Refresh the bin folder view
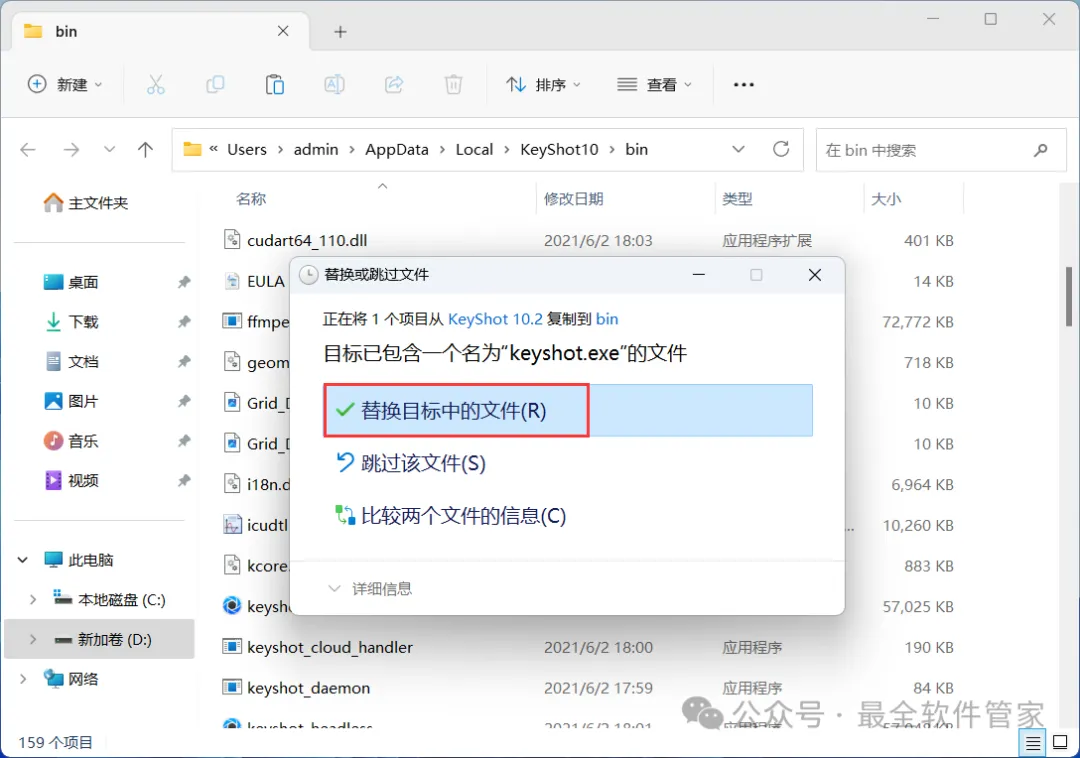 tap(781, 149)
